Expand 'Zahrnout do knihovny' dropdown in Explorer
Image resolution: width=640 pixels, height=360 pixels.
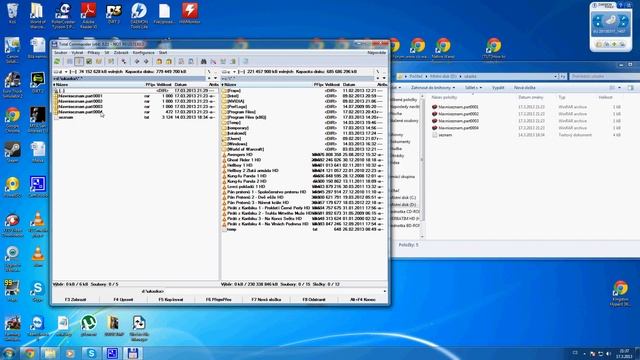[433, 88]
